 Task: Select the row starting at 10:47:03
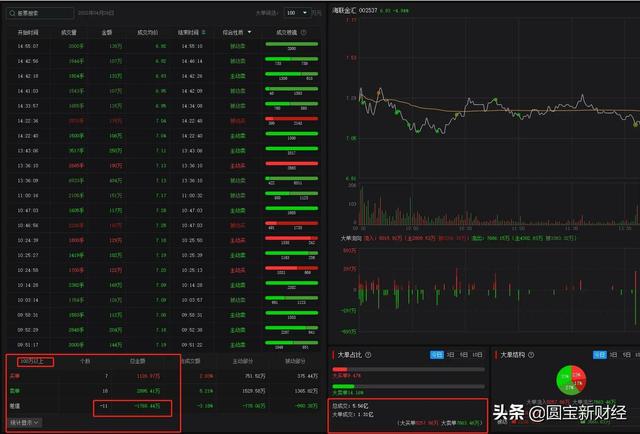pos(163,210)
